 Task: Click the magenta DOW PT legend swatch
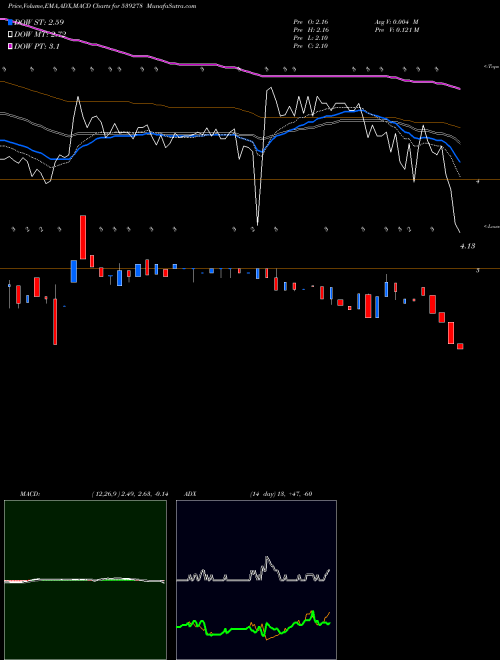coord(10,46)
